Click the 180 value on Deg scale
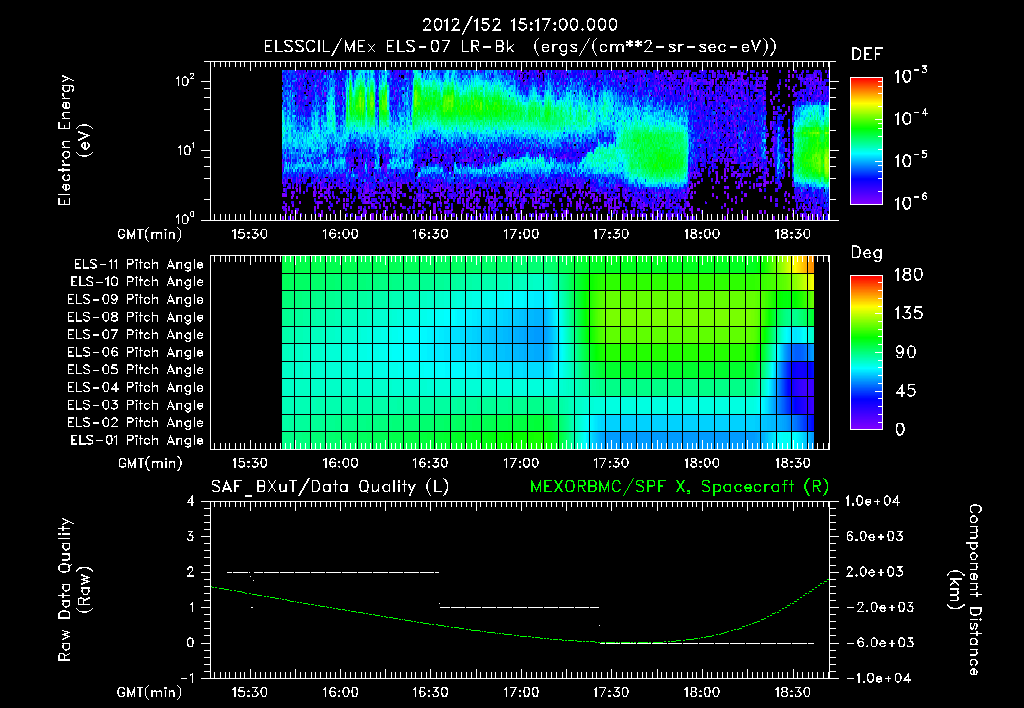Viewport: 1024px width, 708px height. point(908,275)
